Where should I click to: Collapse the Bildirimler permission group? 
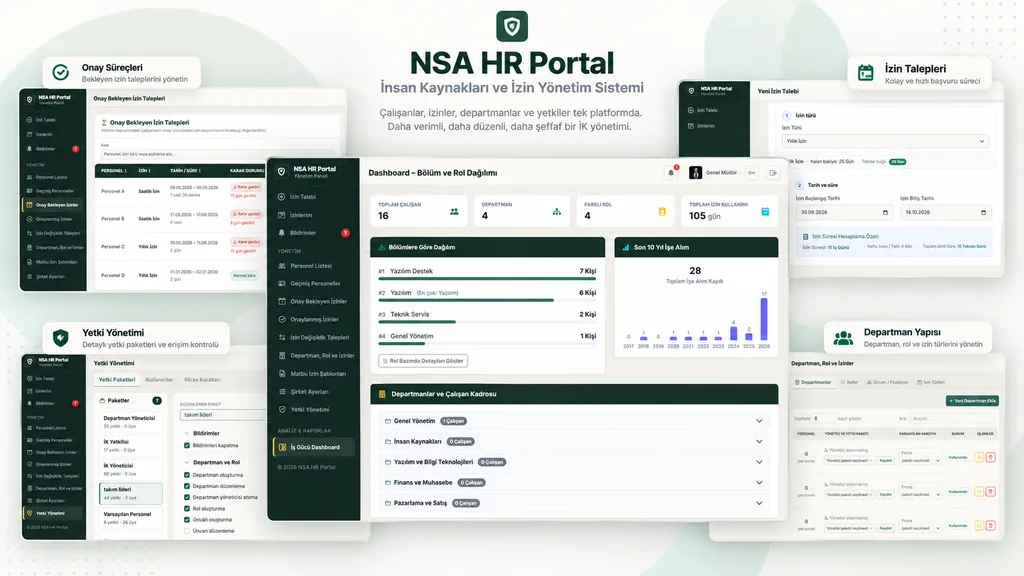(187, 433)
